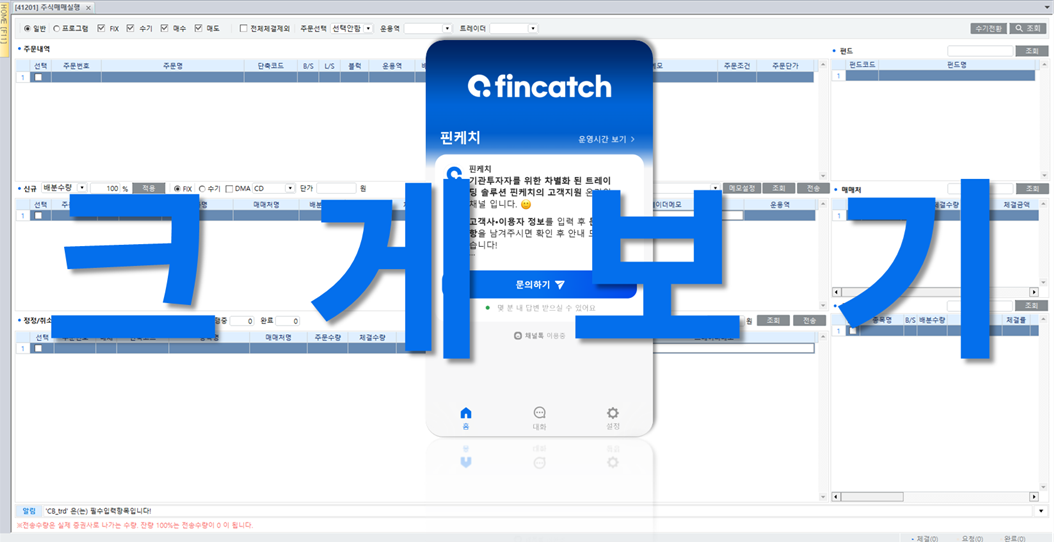Open the 홈 icon in fincatch phone
This screenshot has height=542, width=1054.
[465, 413]
